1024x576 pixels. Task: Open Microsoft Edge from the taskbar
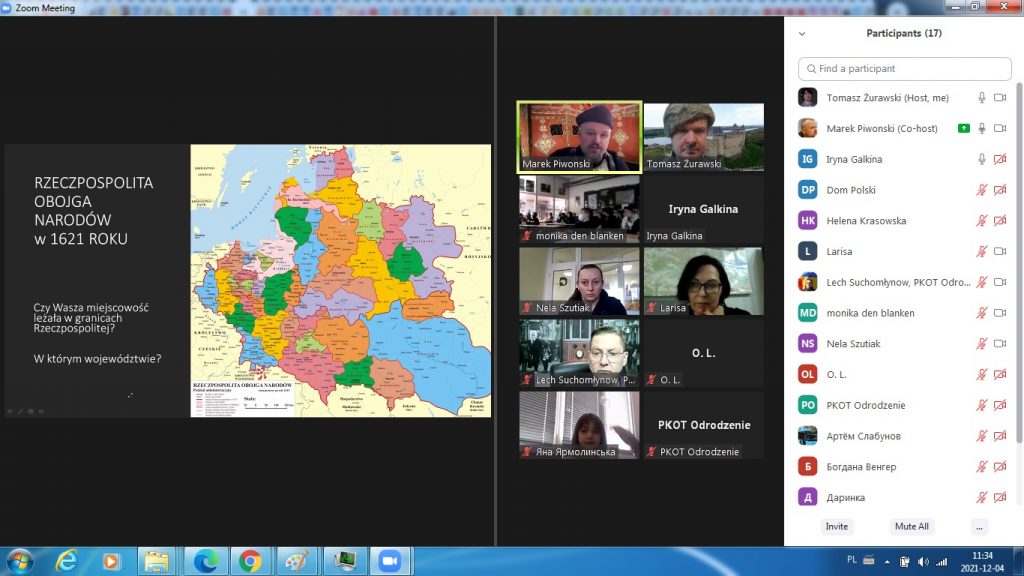tap(204, 560)
